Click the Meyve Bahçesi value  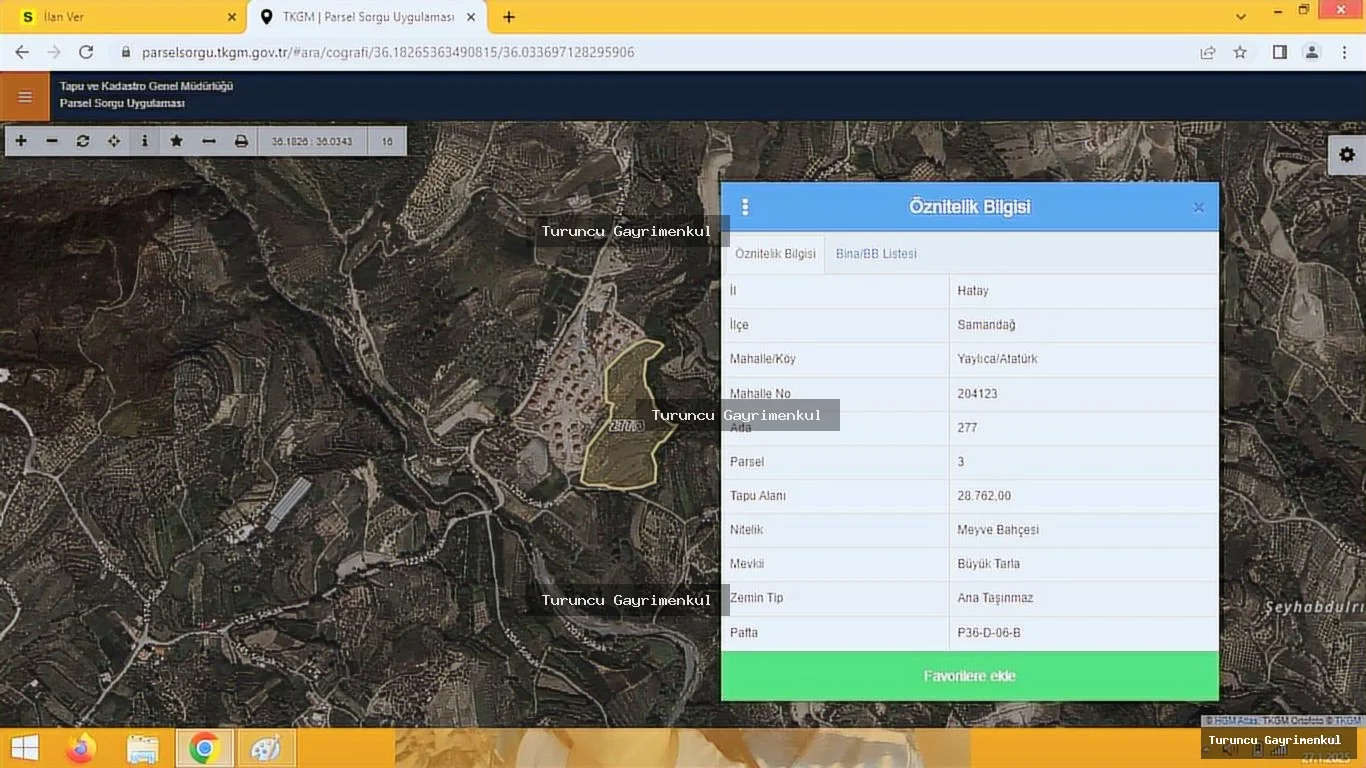click(x=998, y=530)
